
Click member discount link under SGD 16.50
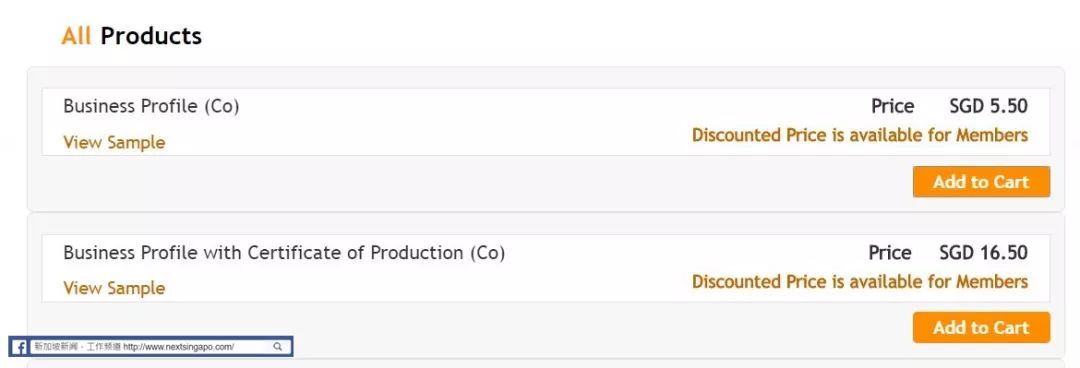860,282
